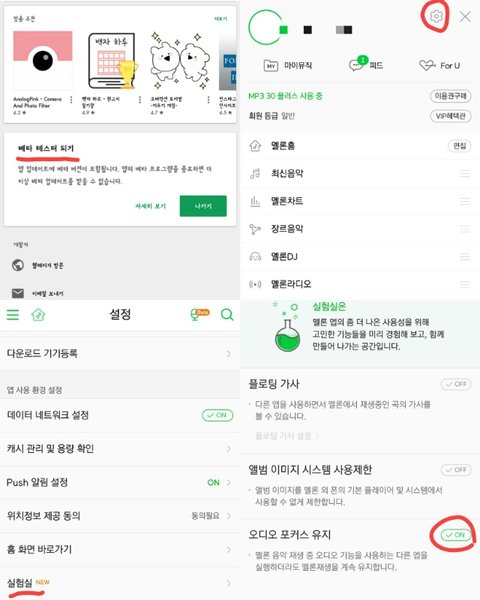This screenshot has height=600, width=480.
Task: Tap the Melon home icon in the settings header
Action: (x=38, y=315)
